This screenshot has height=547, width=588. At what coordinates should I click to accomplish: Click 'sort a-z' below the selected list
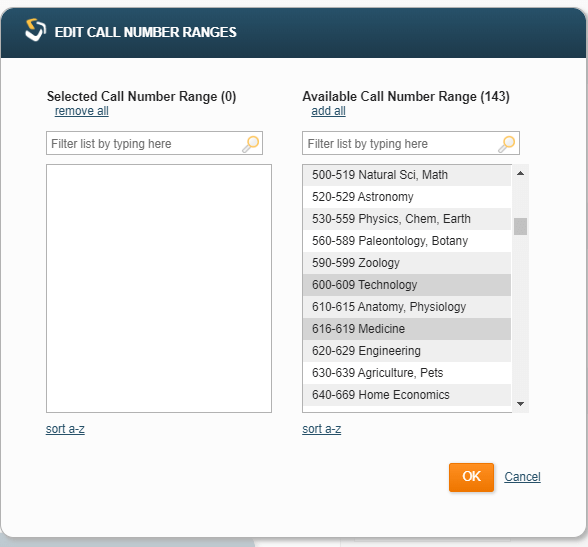pyautogui.click(x=65, y=429)
